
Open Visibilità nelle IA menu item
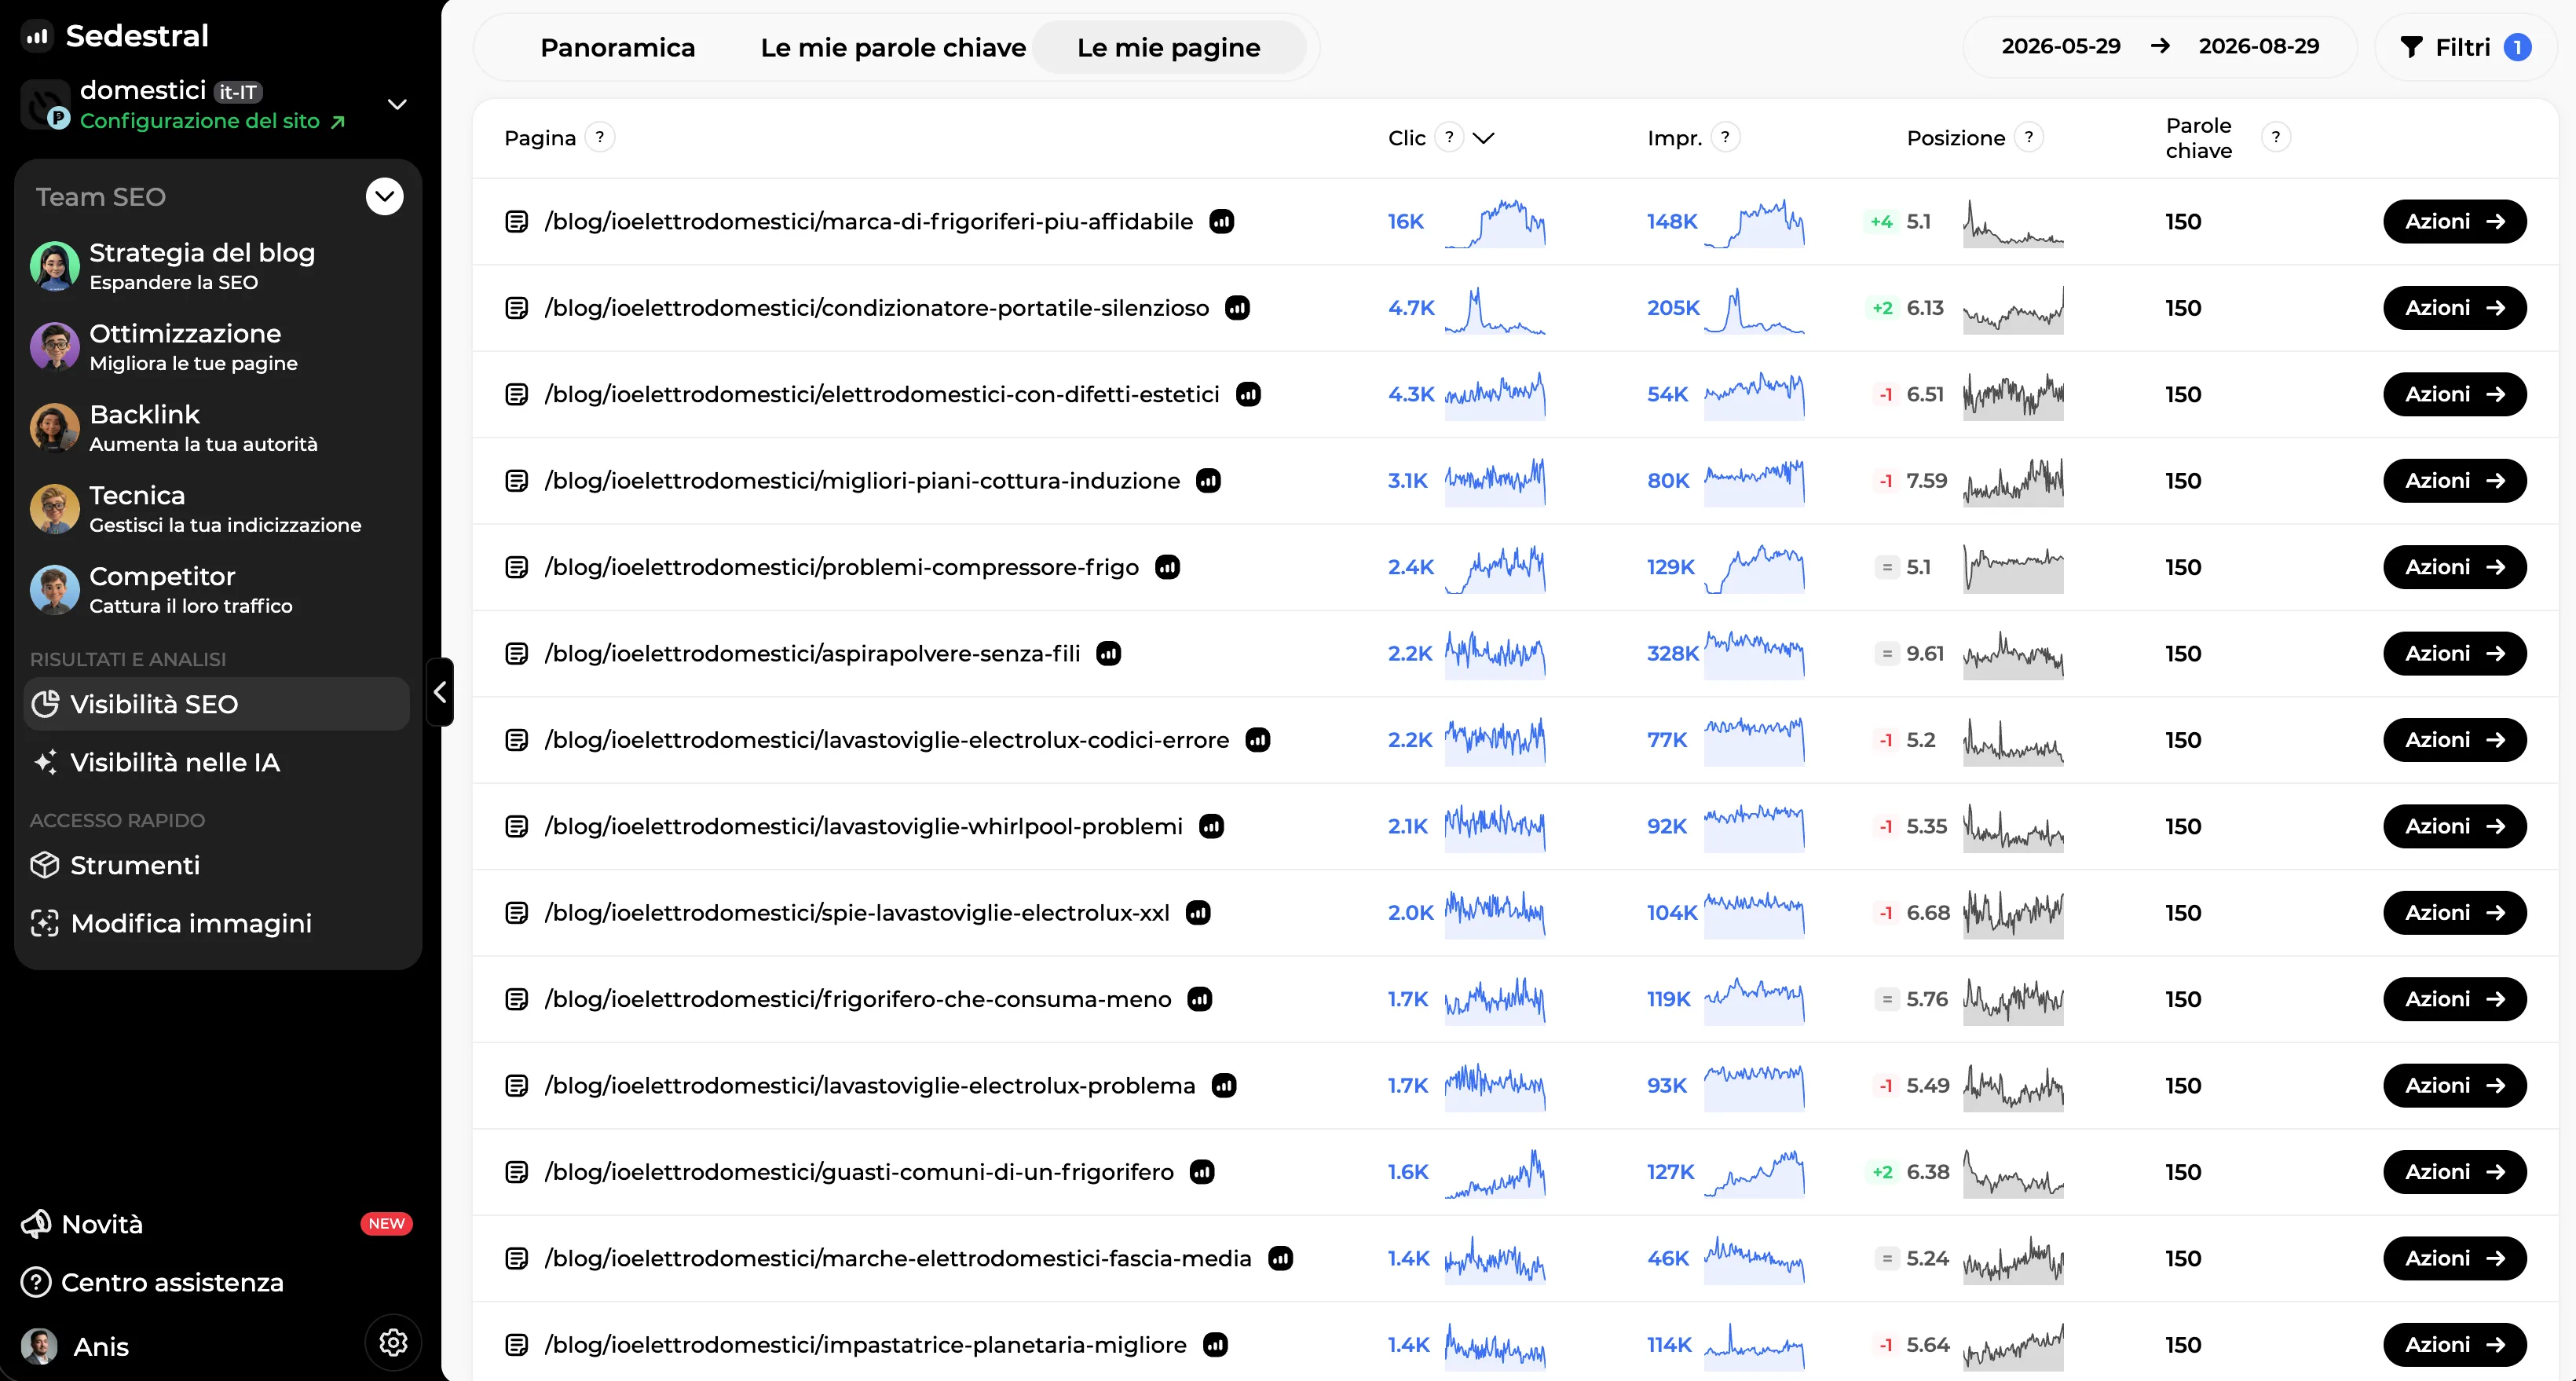[217, 762]
